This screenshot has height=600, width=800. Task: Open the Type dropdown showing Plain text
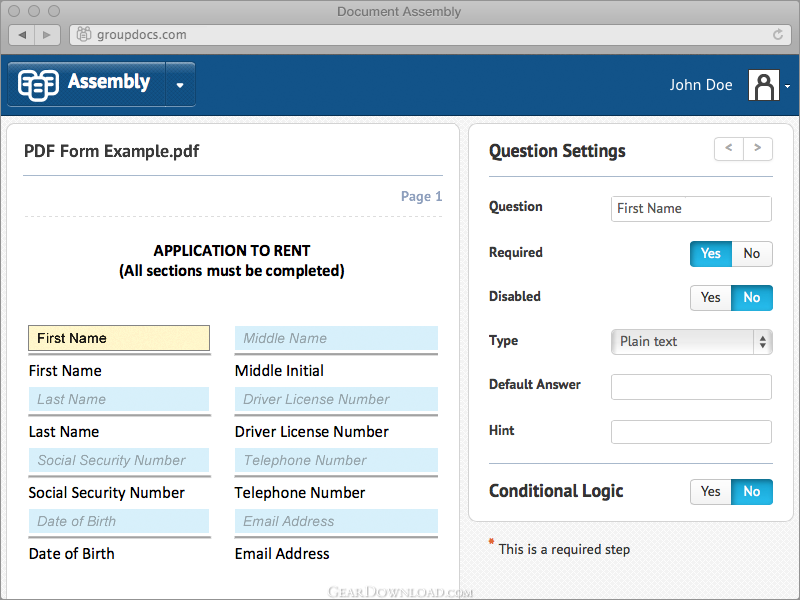coord(691,342)
